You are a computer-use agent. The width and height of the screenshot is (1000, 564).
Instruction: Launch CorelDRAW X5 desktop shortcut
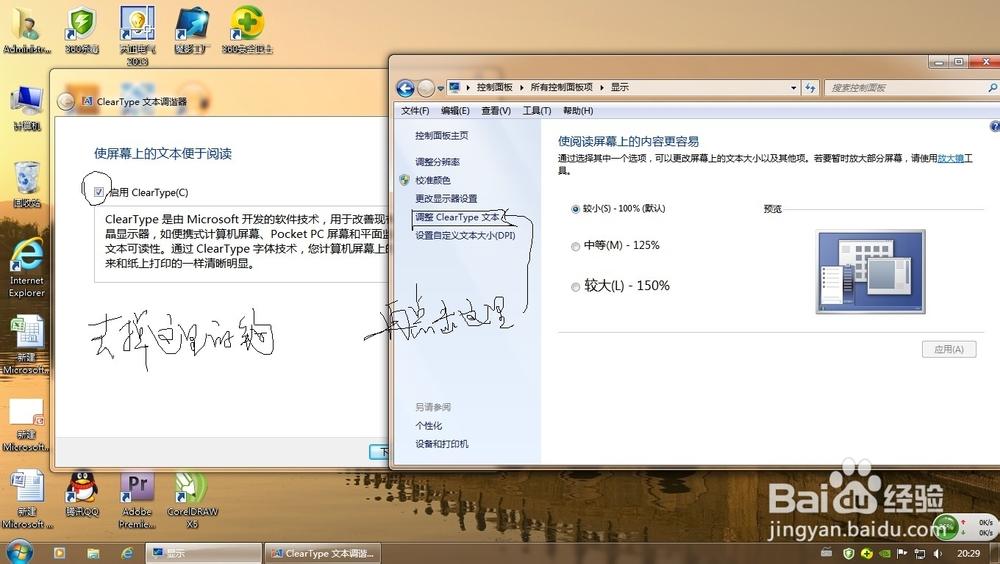192,500
